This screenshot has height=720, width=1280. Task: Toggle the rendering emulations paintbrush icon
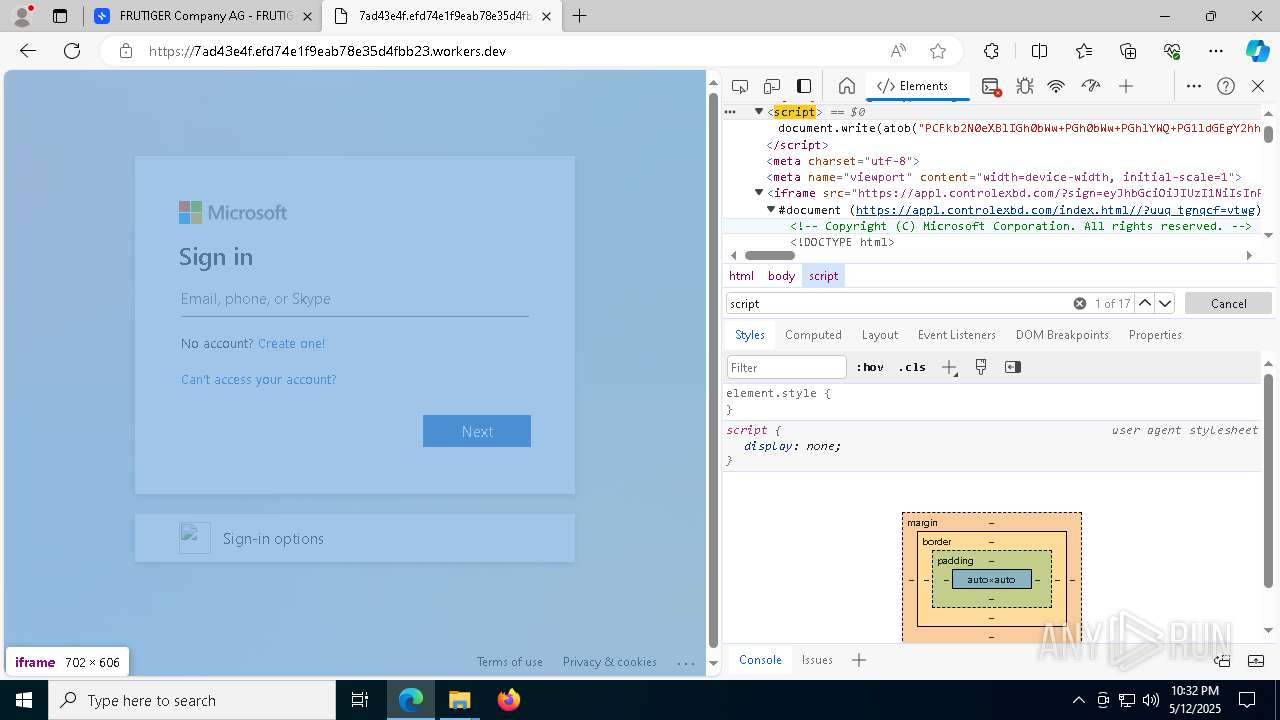[x=981, y=367]
